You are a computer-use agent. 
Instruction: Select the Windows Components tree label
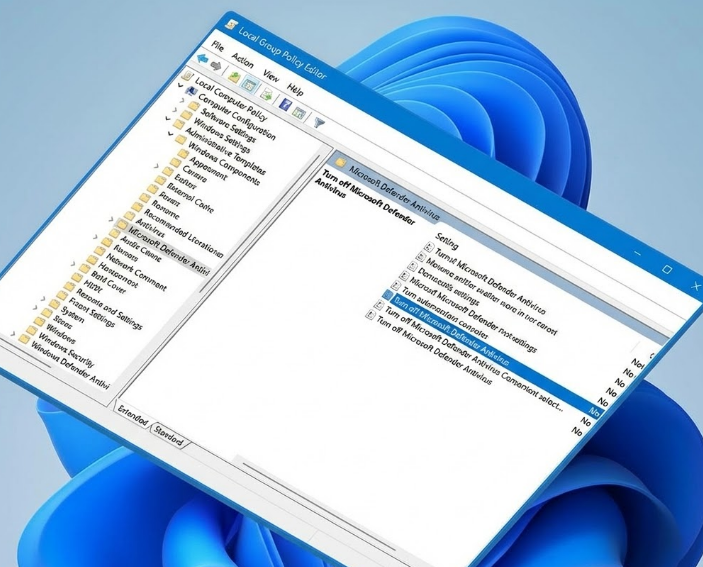[225, 164]
